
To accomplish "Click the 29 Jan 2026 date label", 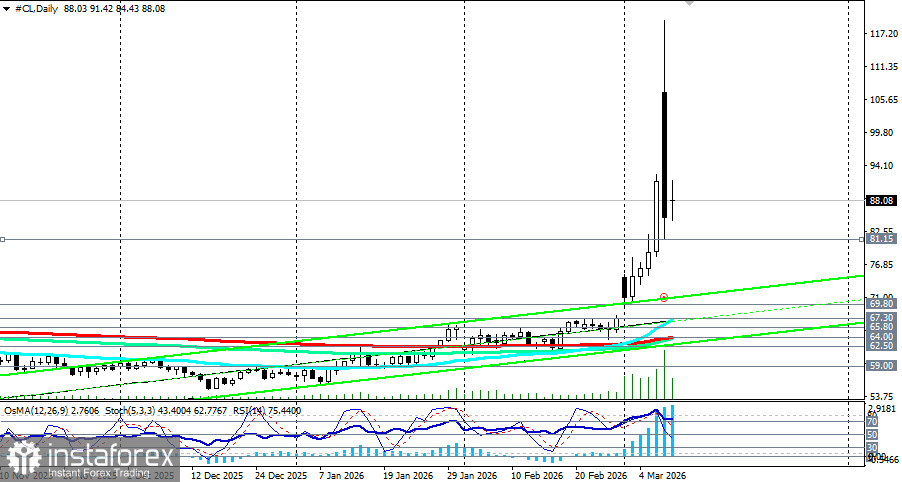I will (472, 476).
